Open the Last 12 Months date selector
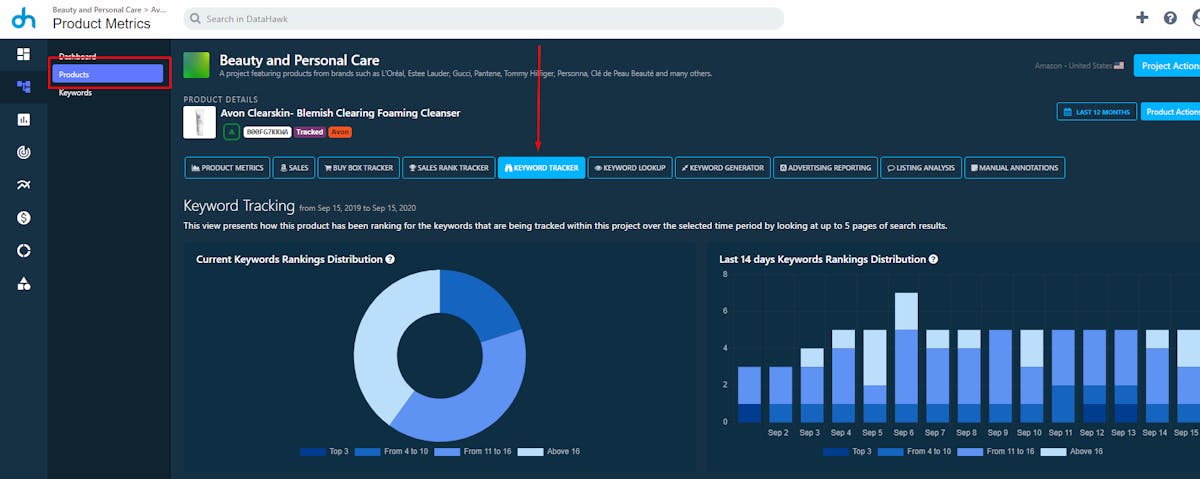1200x479 pixels. tap(1096, 112)
